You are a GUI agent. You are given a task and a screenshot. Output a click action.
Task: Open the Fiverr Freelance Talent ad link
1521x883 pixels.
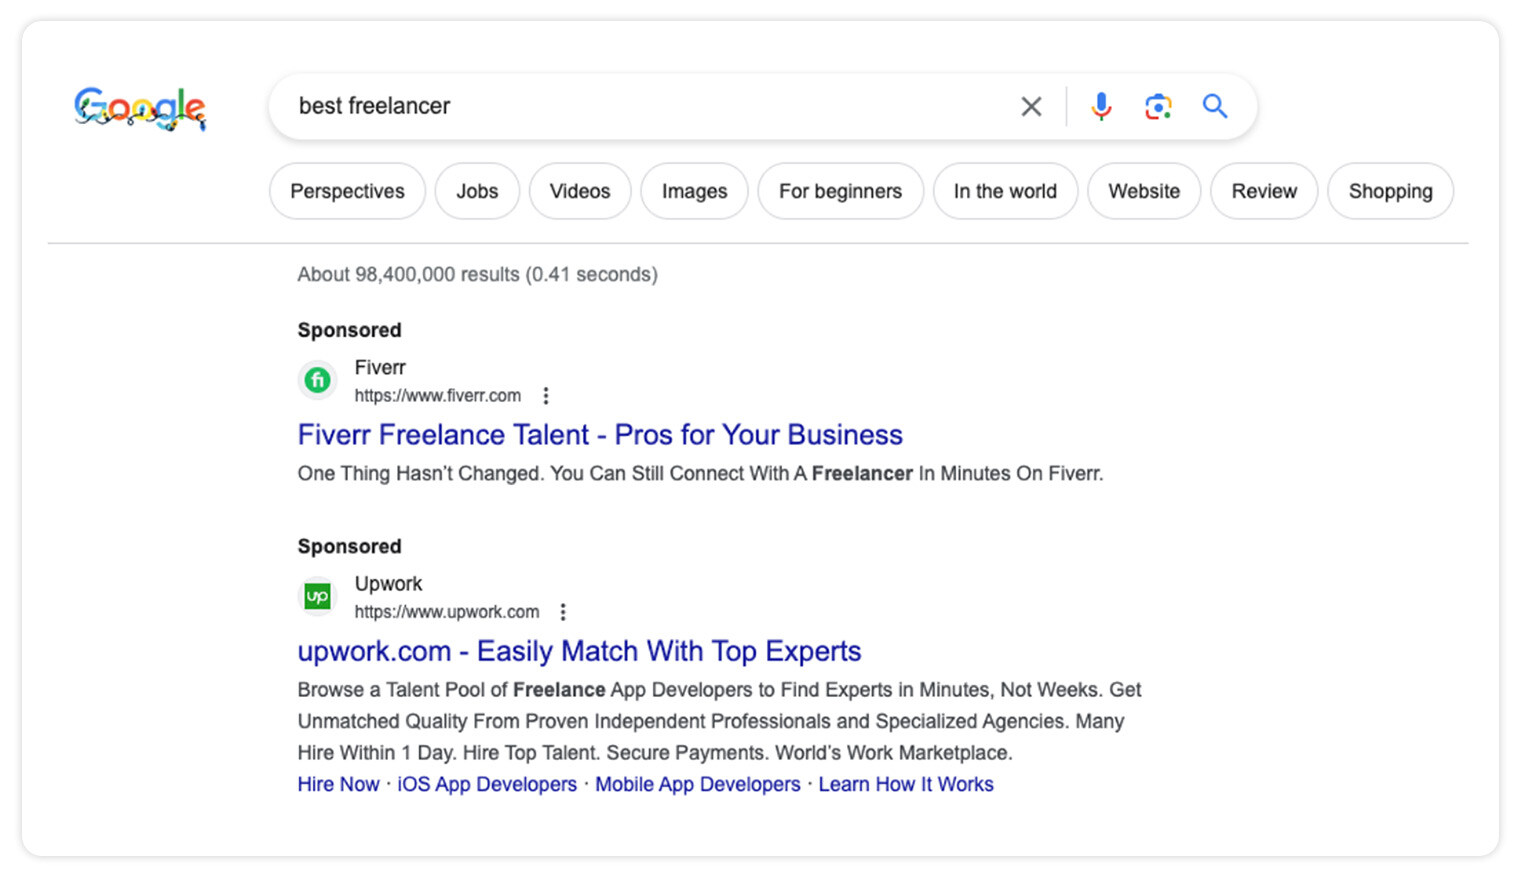point(599,434)
